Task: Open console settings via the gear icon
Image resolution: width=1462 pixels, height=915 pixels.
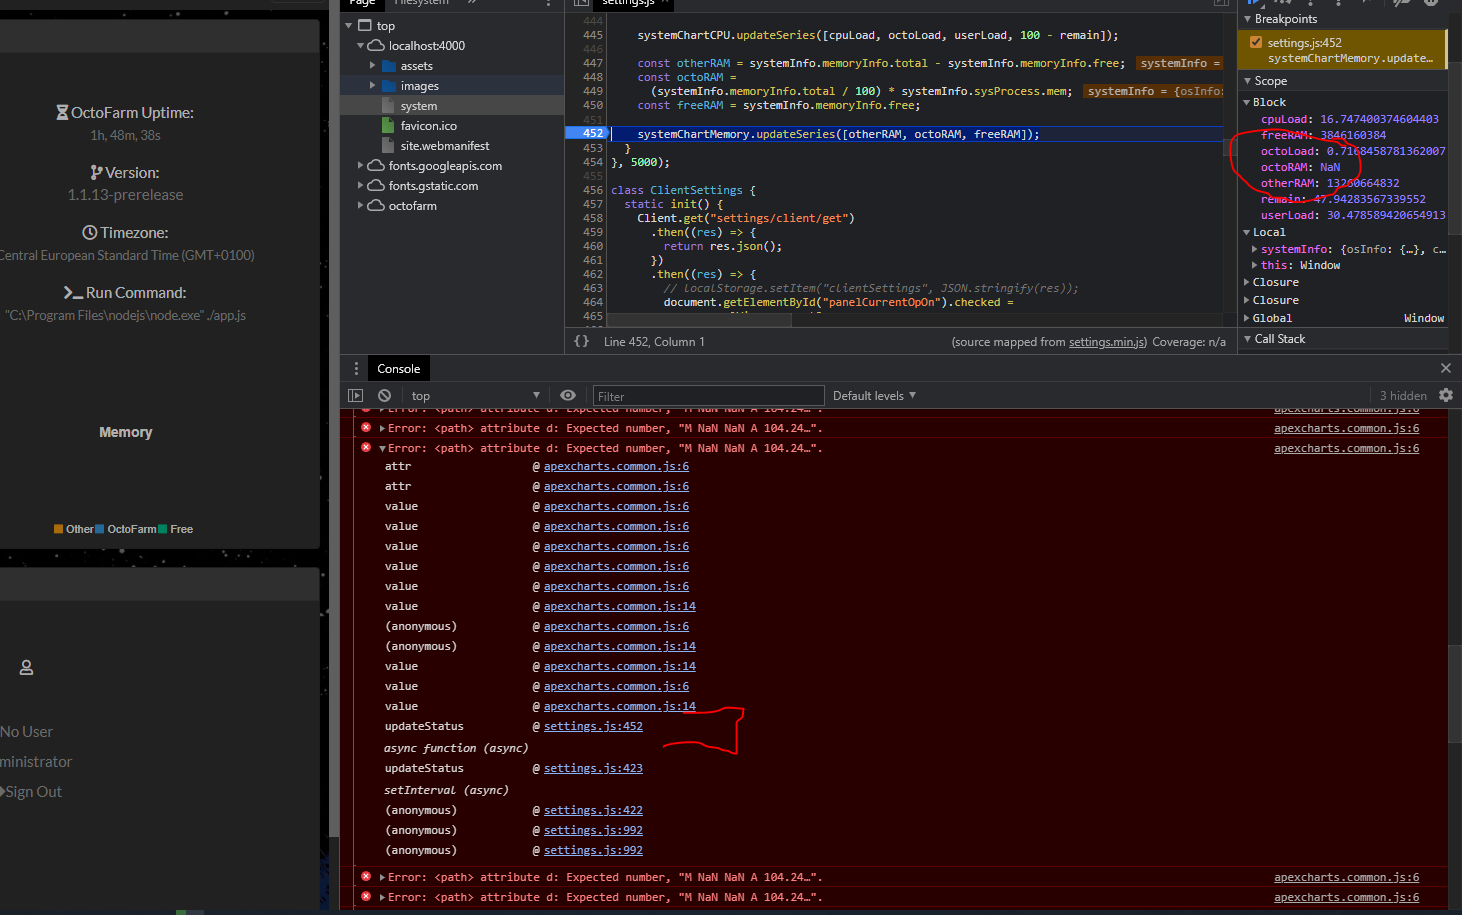Action: click(1447, 395)
